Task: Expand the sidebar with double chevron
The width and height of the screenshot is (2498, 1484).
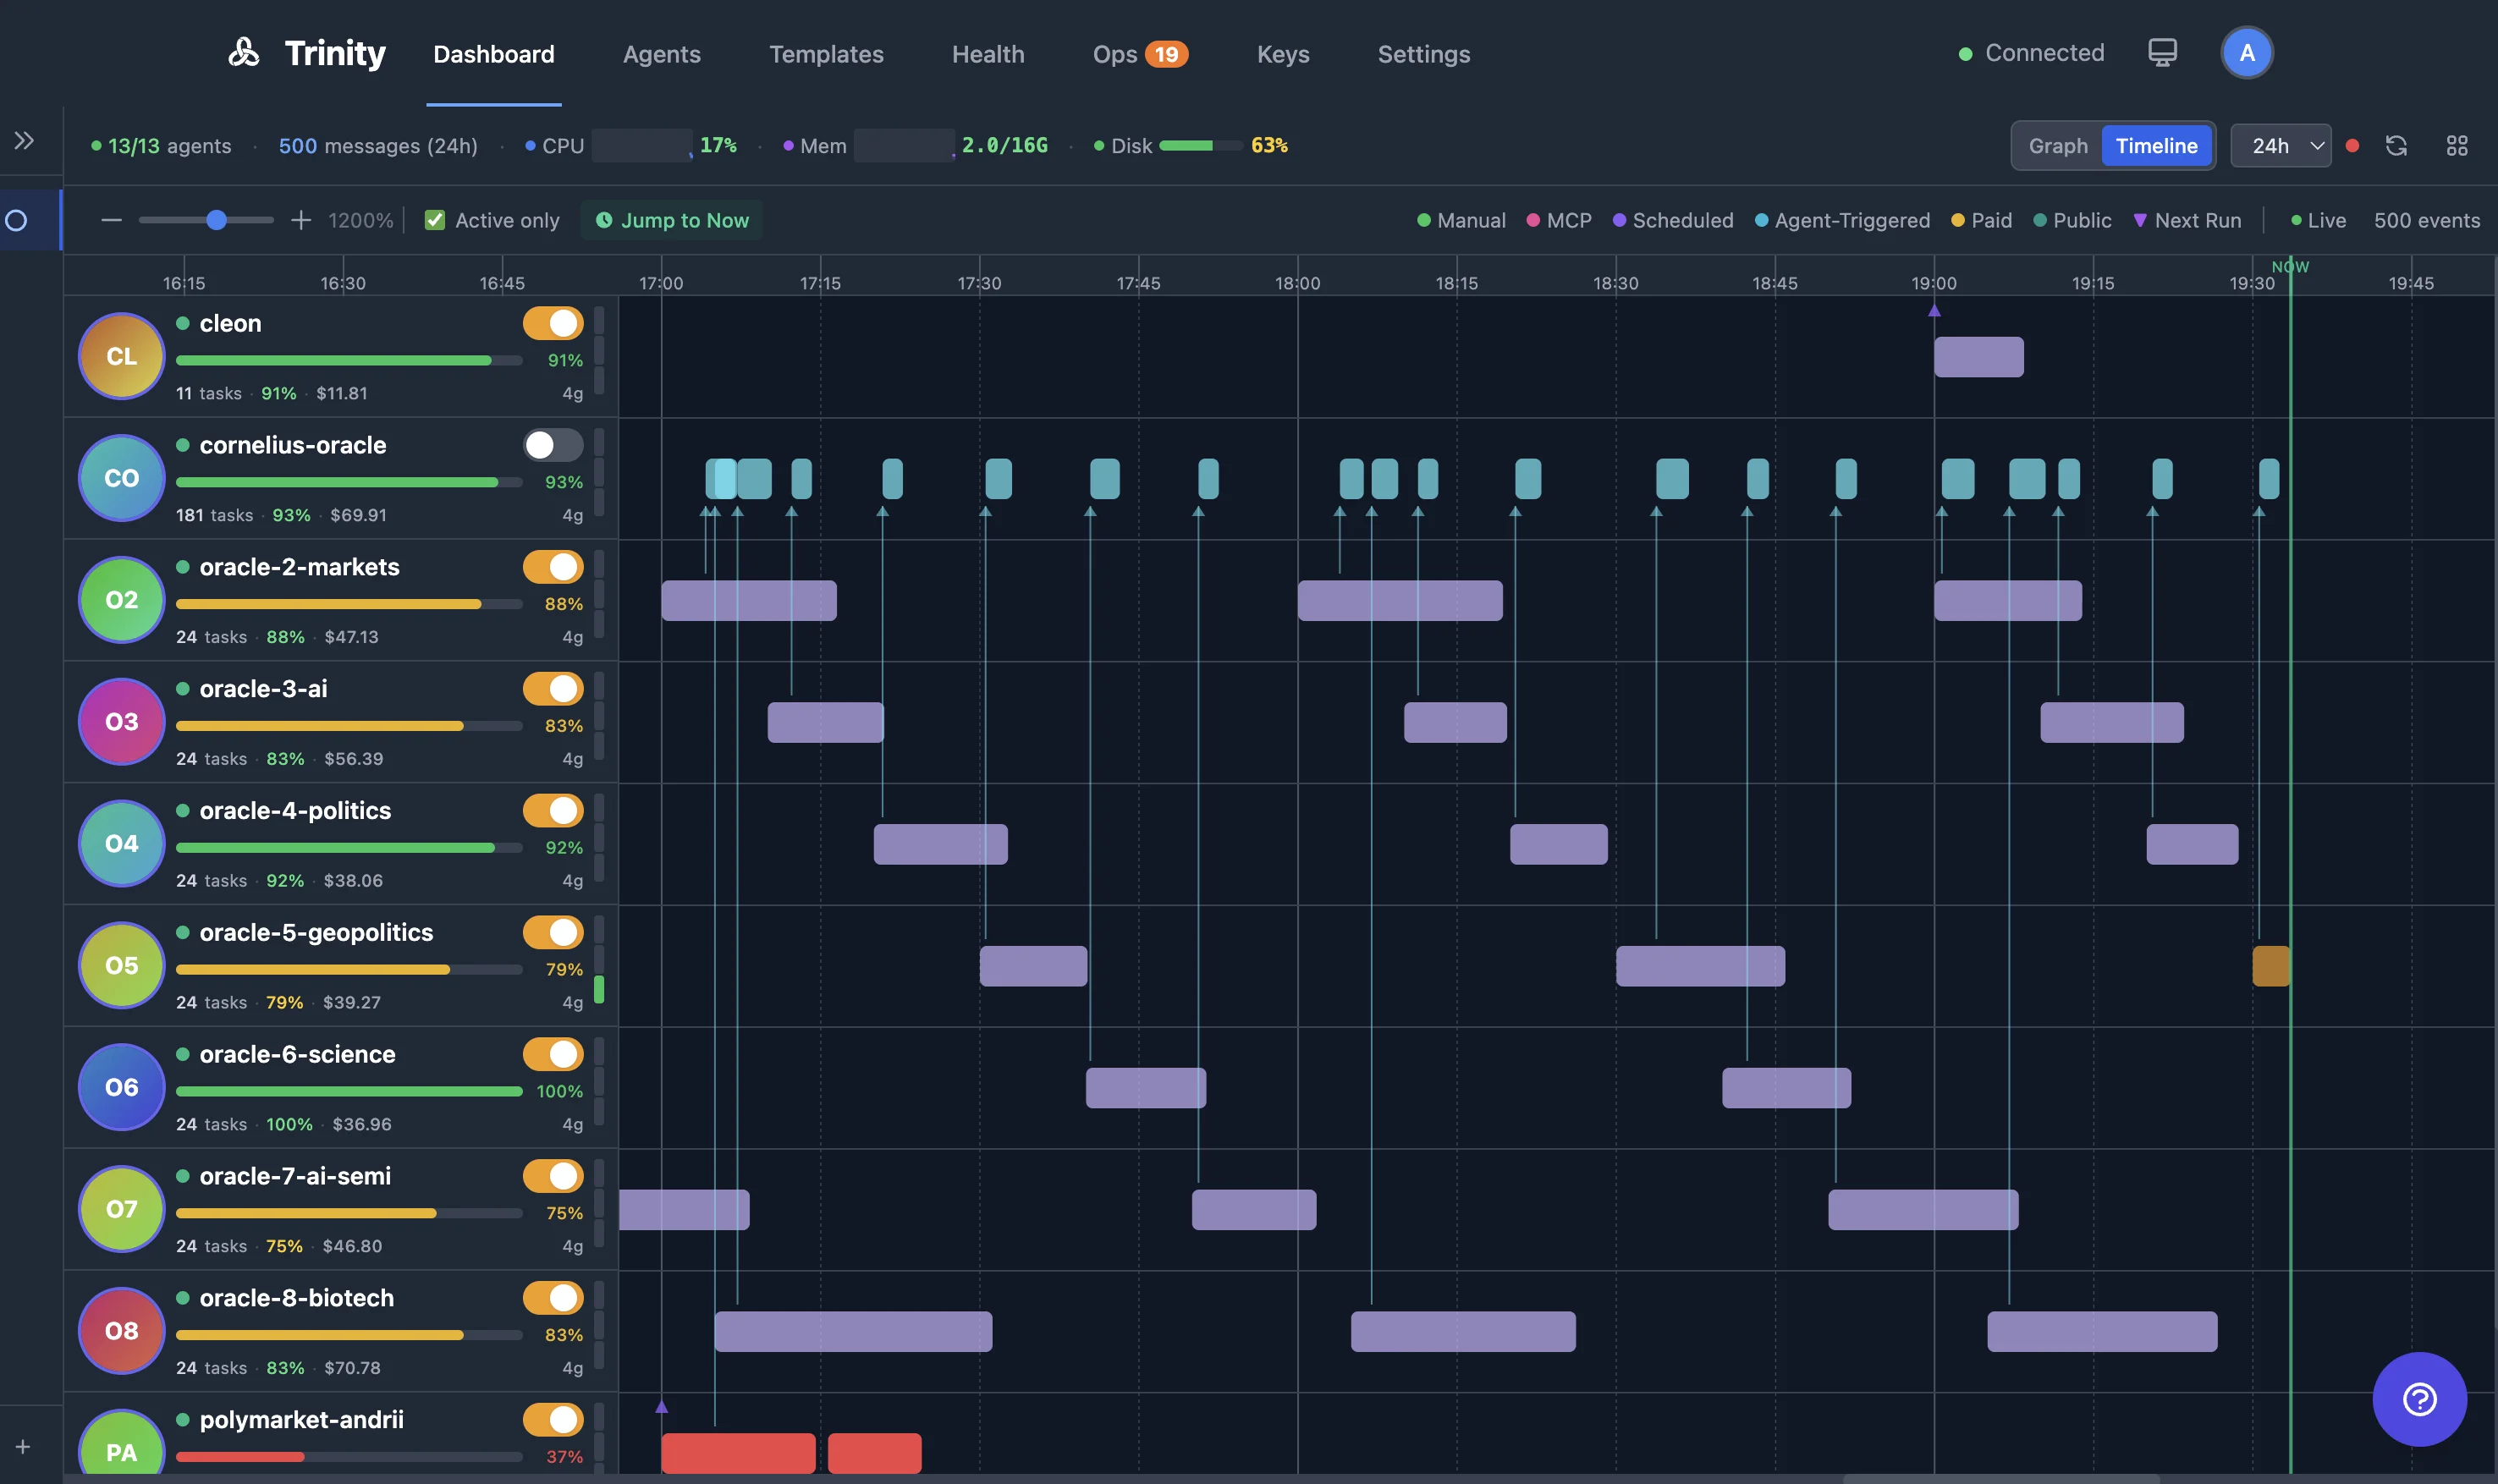Action: 24,140
